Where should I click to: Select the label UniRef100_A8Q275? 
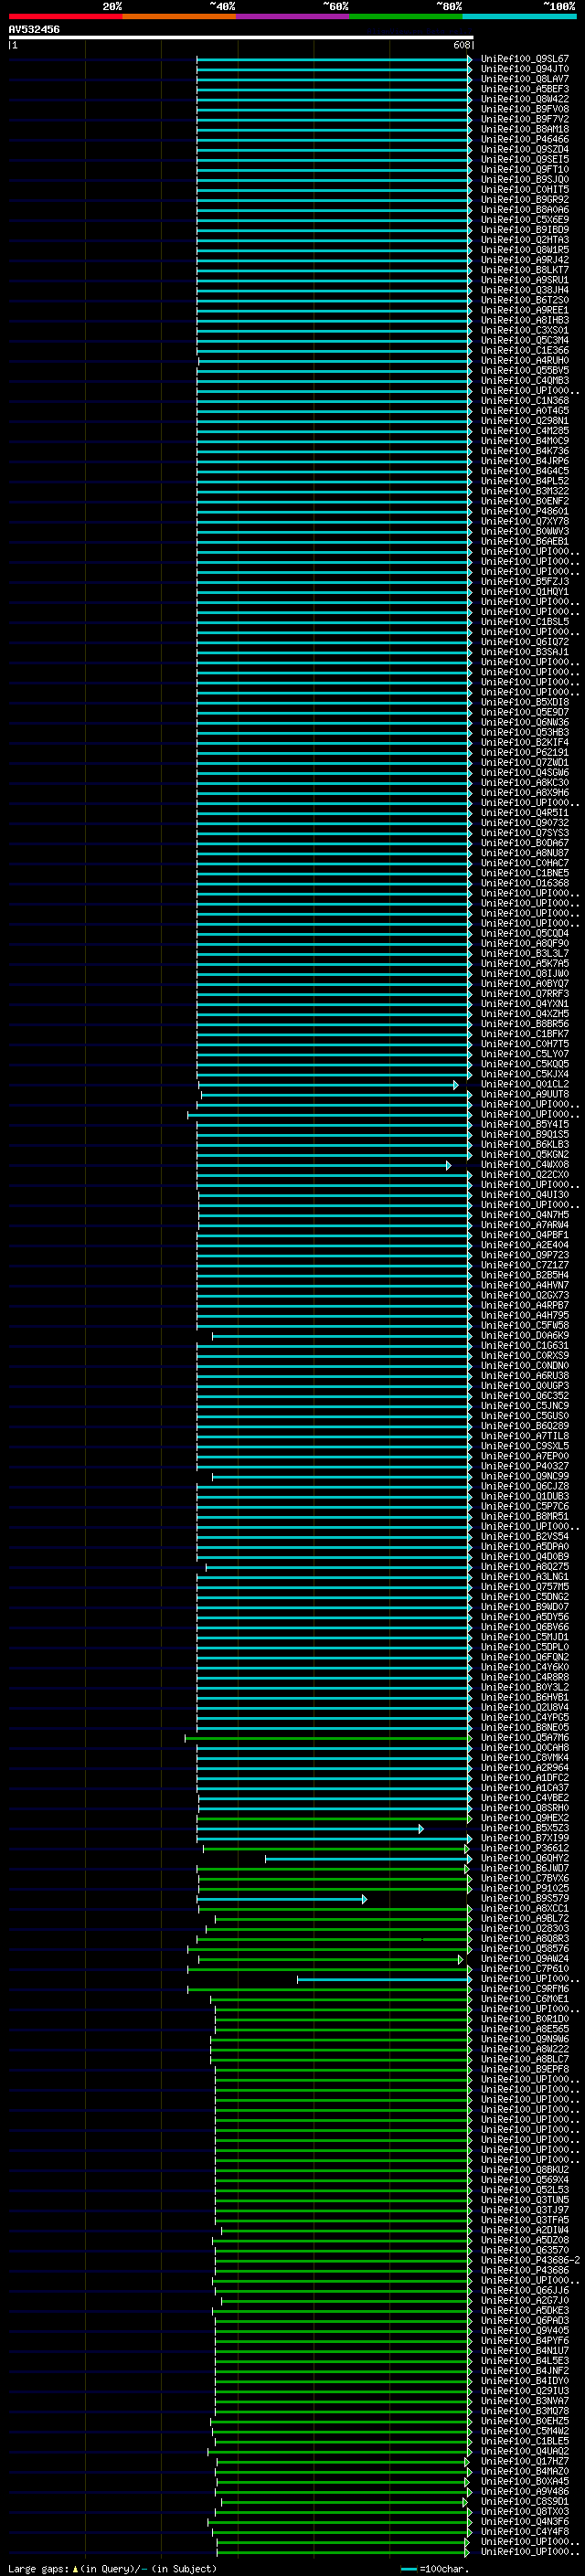pyautogui.click(x=525, y=1567)
